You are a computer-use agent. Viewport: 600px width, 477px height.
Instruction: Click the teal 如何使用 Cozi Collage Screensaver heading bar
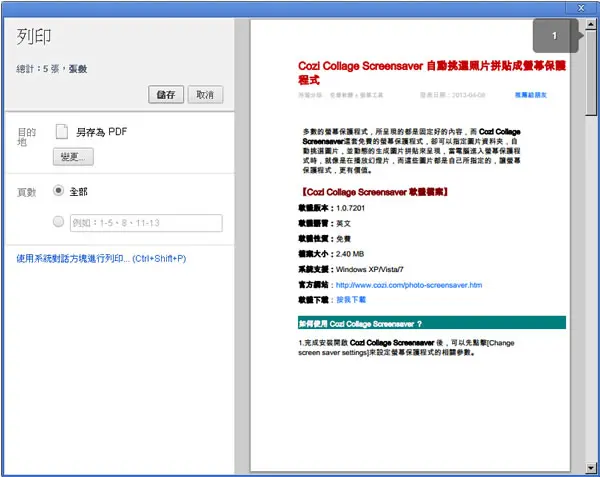pyautogui.click(x=432, y=323)
